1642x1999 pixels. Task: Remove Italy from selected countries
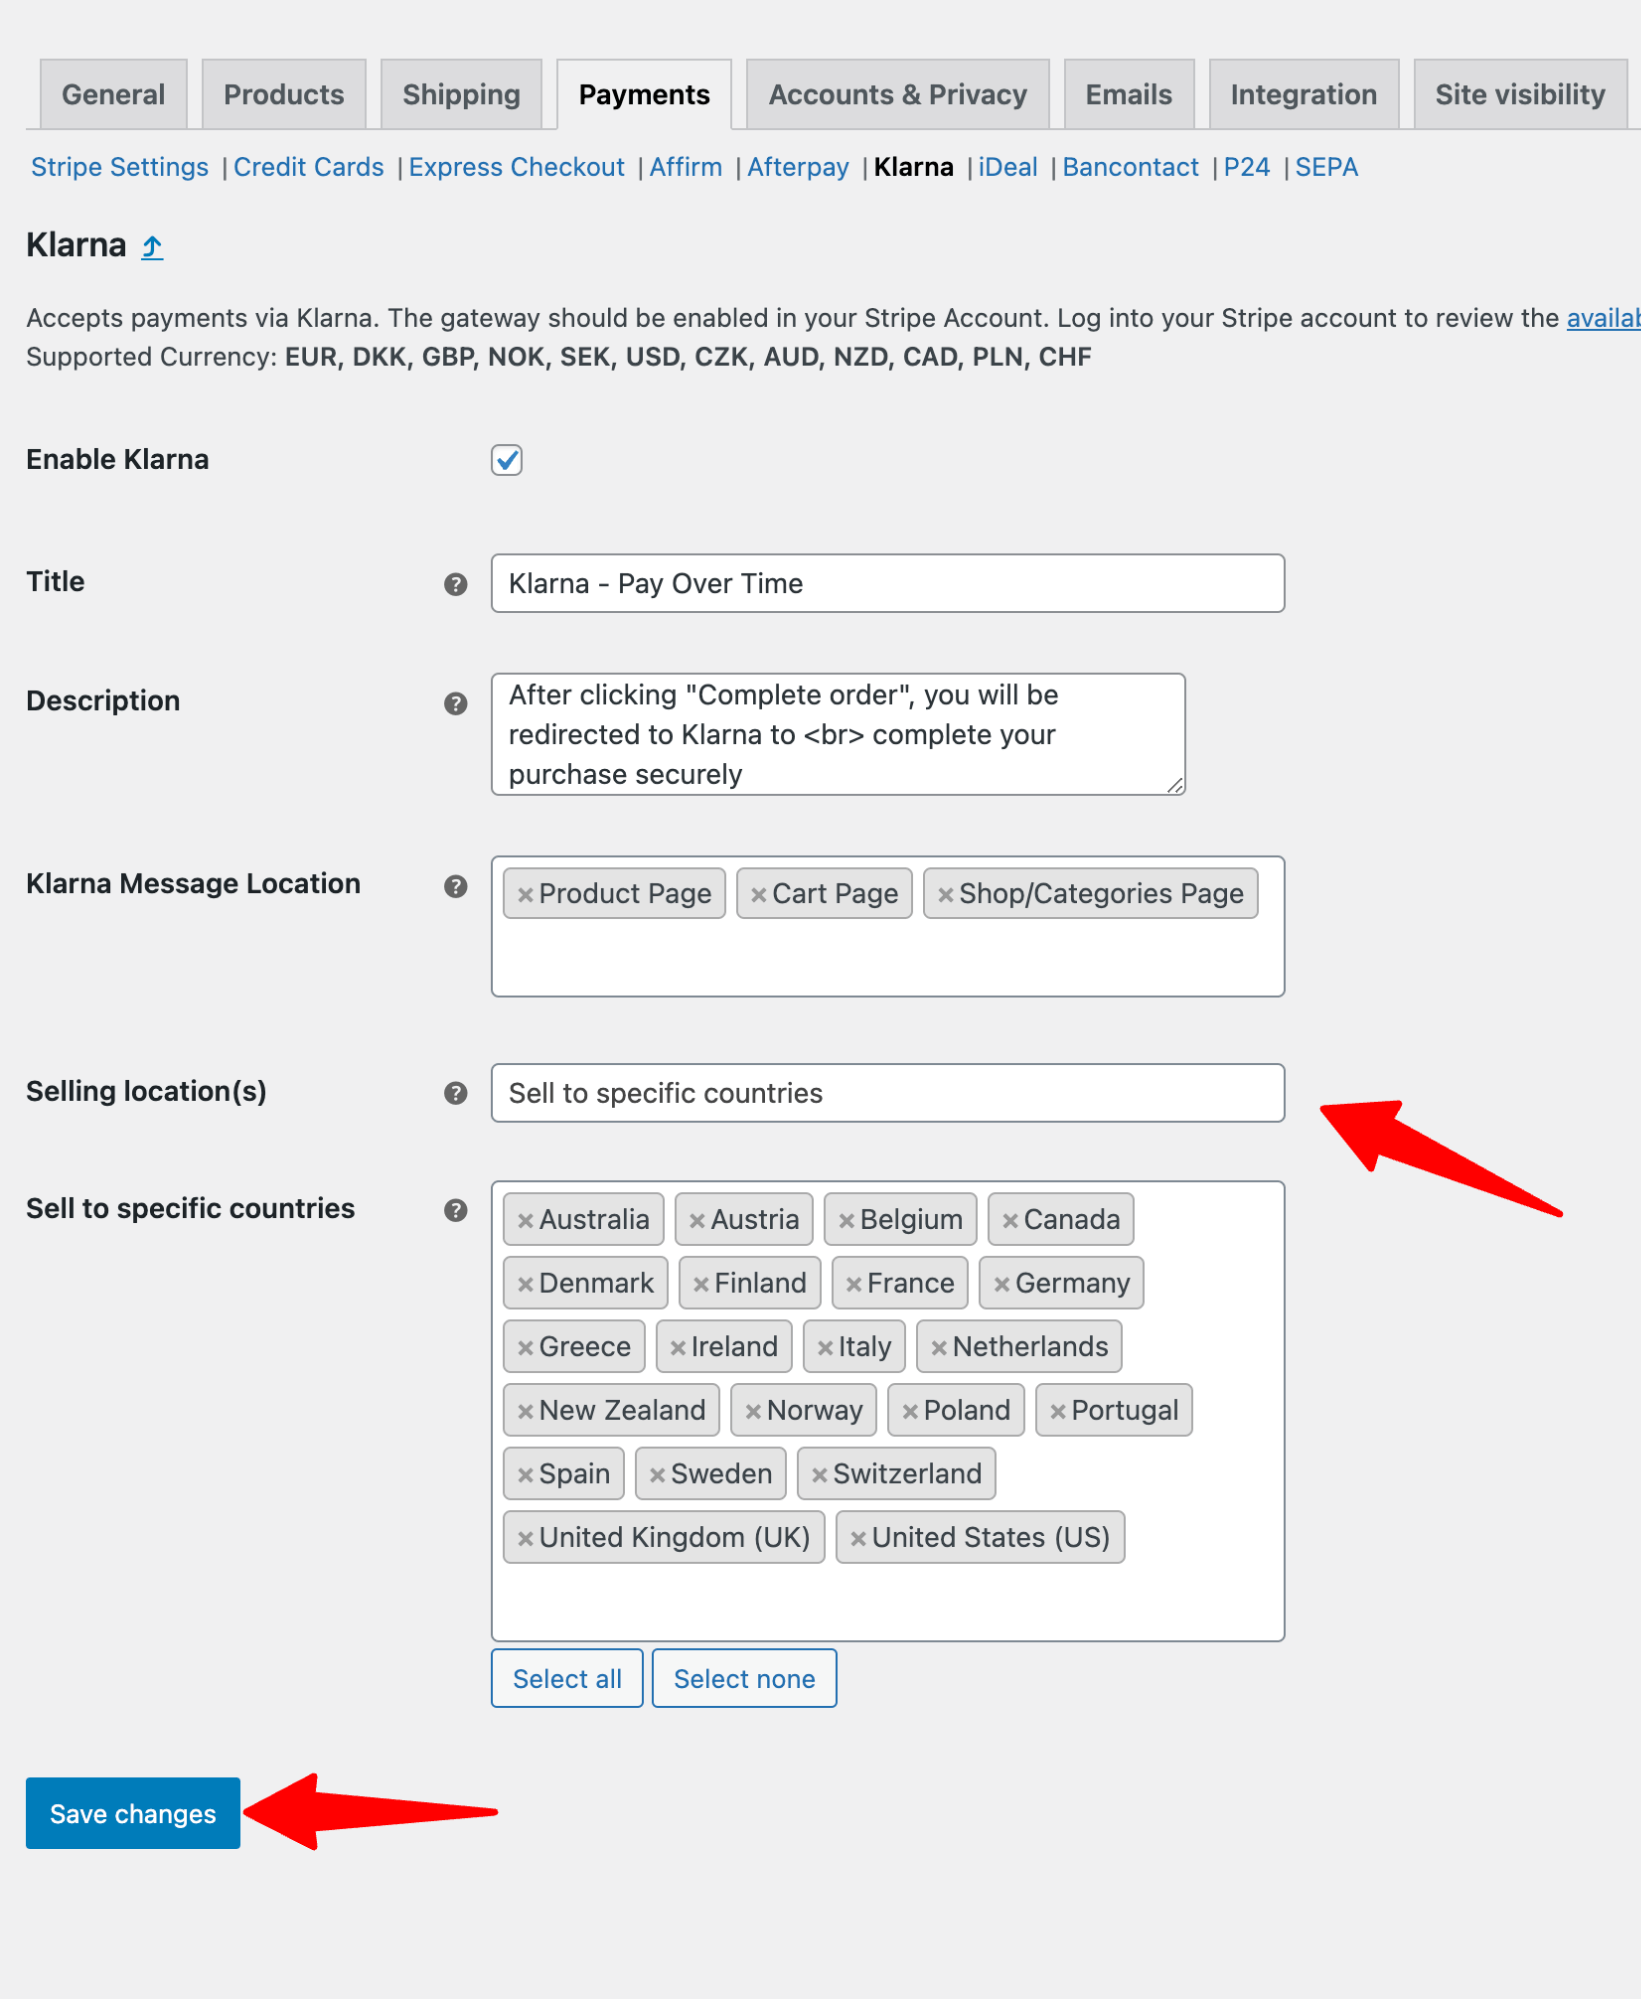[x=825, y=1348]
